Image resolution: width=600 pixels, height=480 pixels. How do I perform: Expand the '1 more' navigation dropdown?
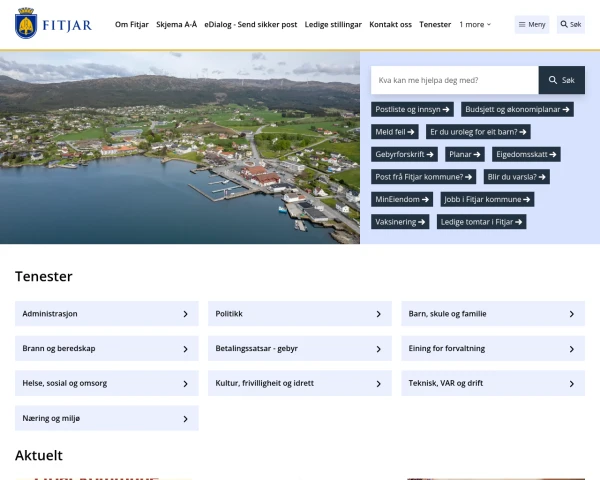pyautogui.click(x=475, y=24)
